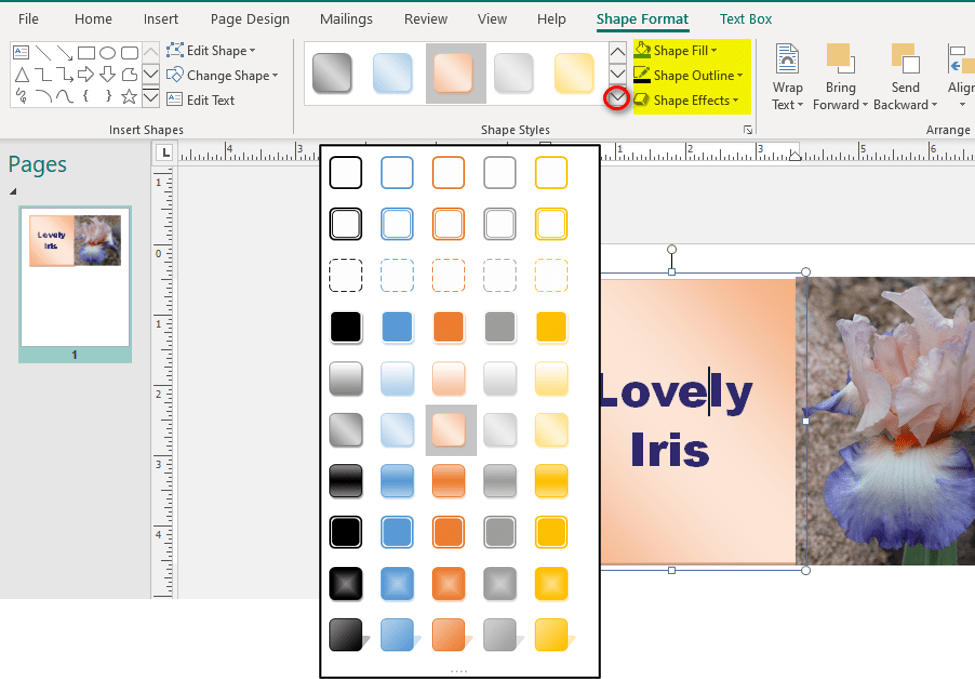Select the rectangle shape in Insert Shapes

click(x=87, y=53)
